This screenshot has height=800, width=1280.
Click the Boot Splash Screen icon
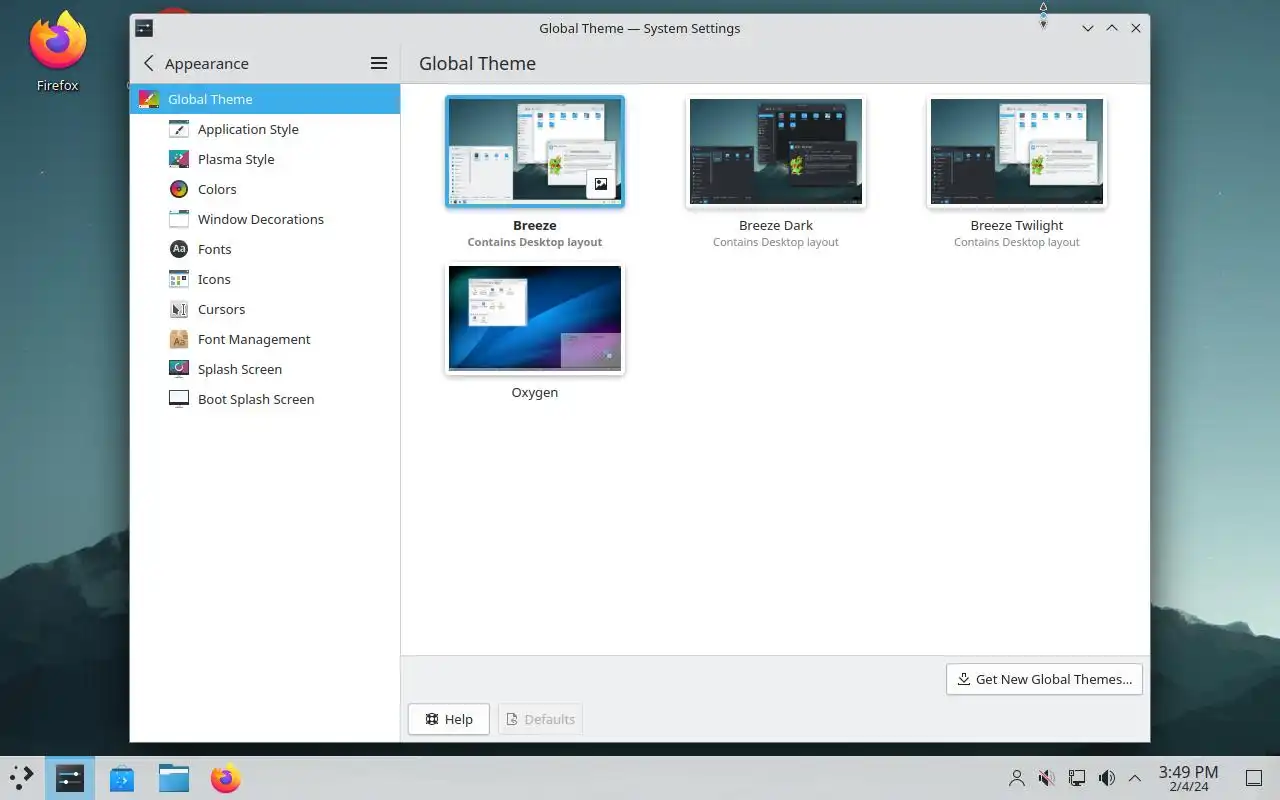[179, 399]
